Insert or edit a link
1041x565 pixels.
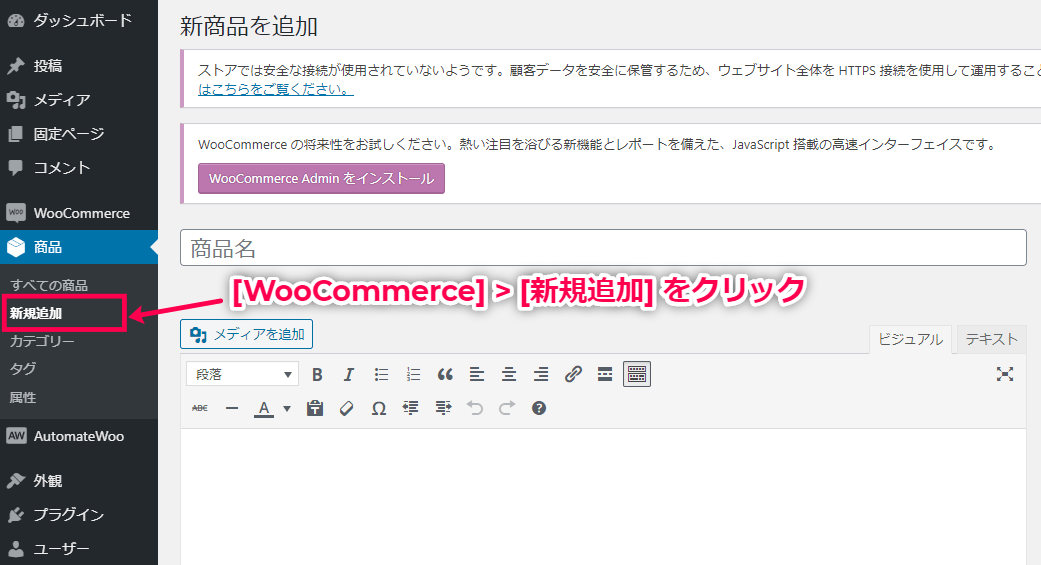coord(573,374)
